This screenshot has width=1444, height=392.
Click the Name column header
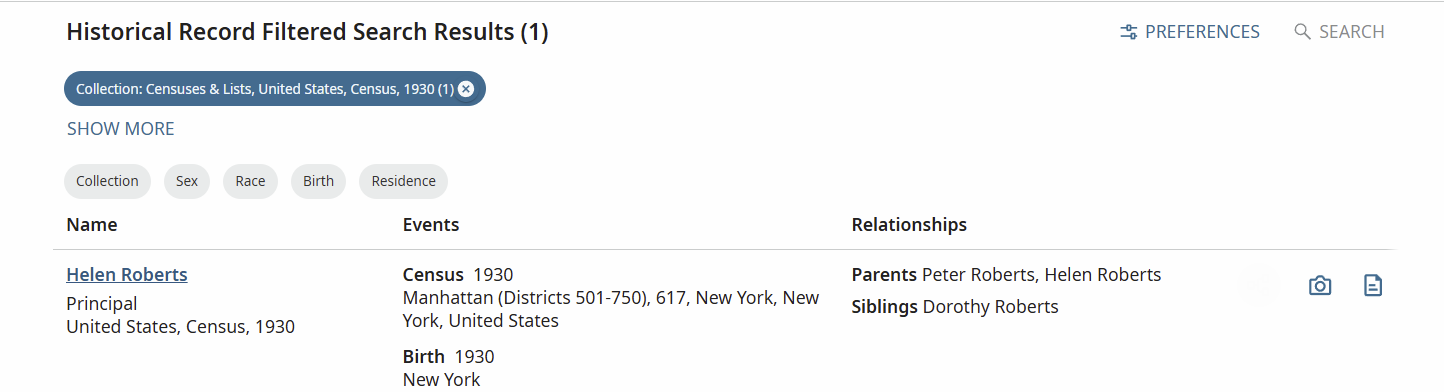[92, 225]
